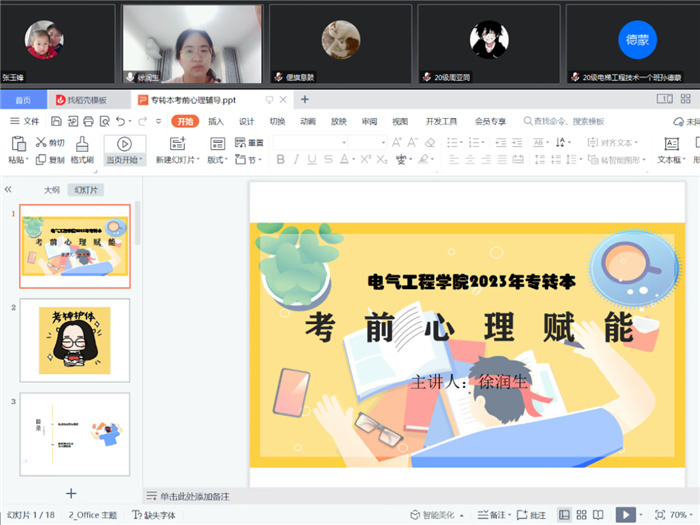Screen dimensions: 700x525
Task: Click the Cut (剪切) scissors icon
Action: 42,143
